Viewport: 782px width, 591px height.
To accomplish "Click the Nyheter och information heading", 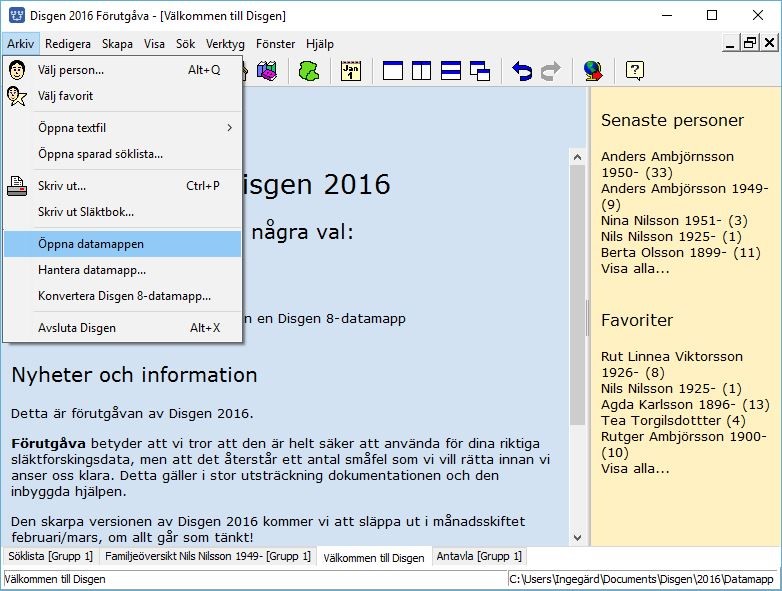I will [134, 375].
